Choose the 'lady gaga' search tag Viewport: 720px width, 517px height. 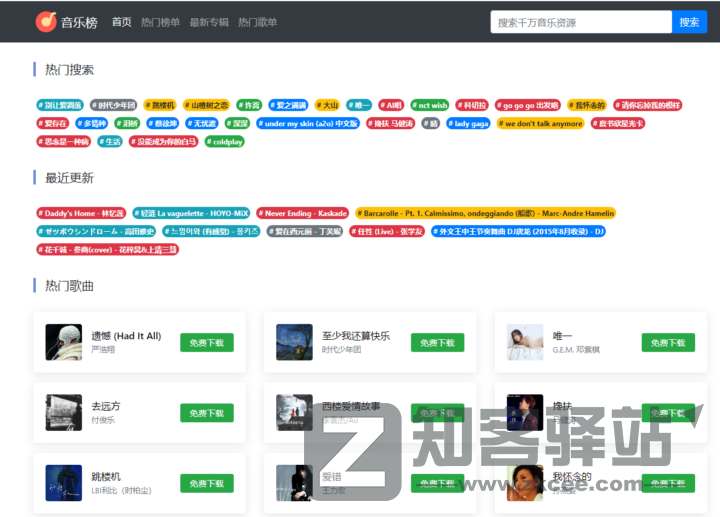tap(468, 123)
